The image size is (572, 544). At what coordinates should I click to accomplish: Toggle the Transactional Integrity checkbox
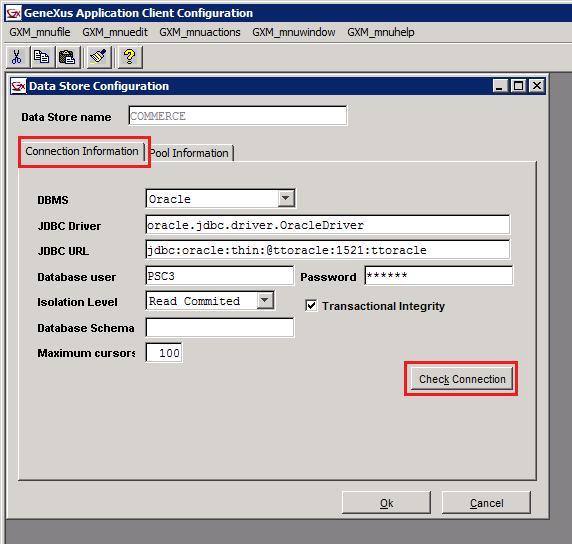(x=311, y=305)
